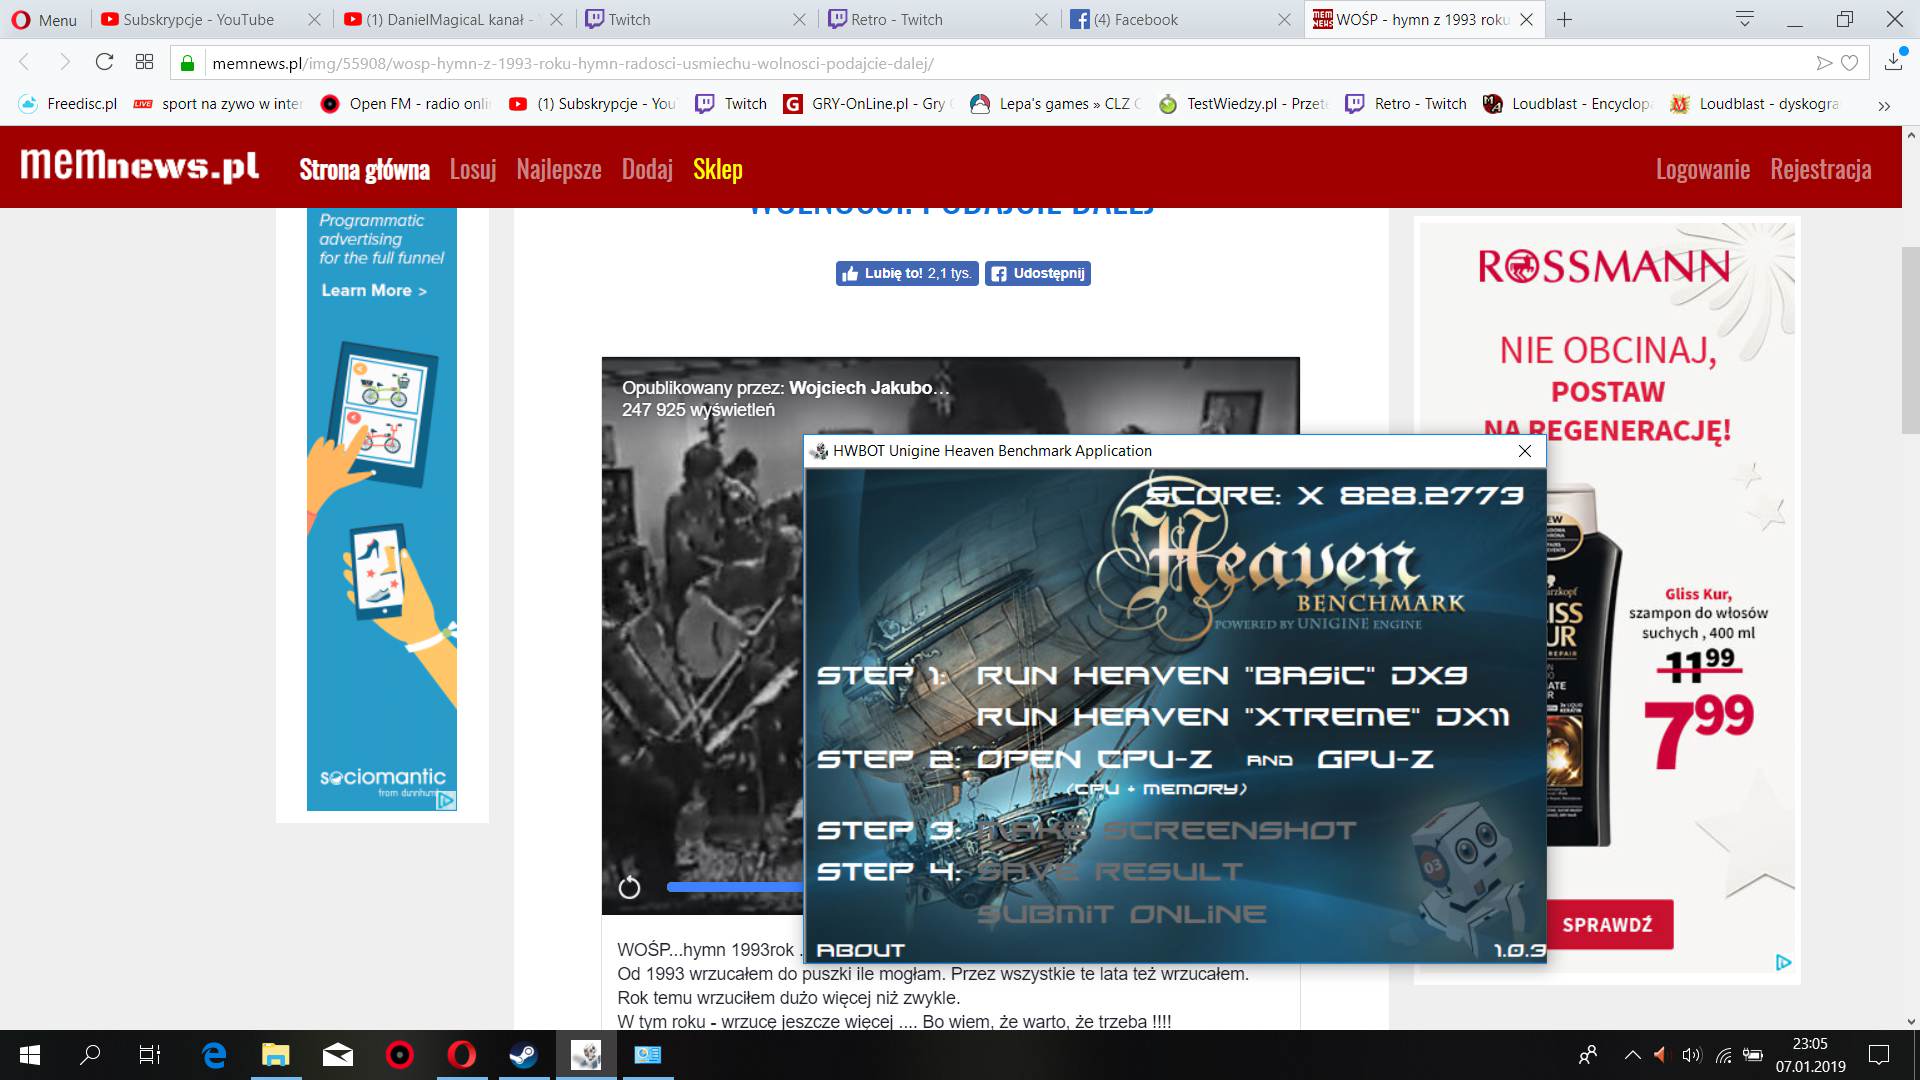Open volume control in system tray

coord(1691,1055)
